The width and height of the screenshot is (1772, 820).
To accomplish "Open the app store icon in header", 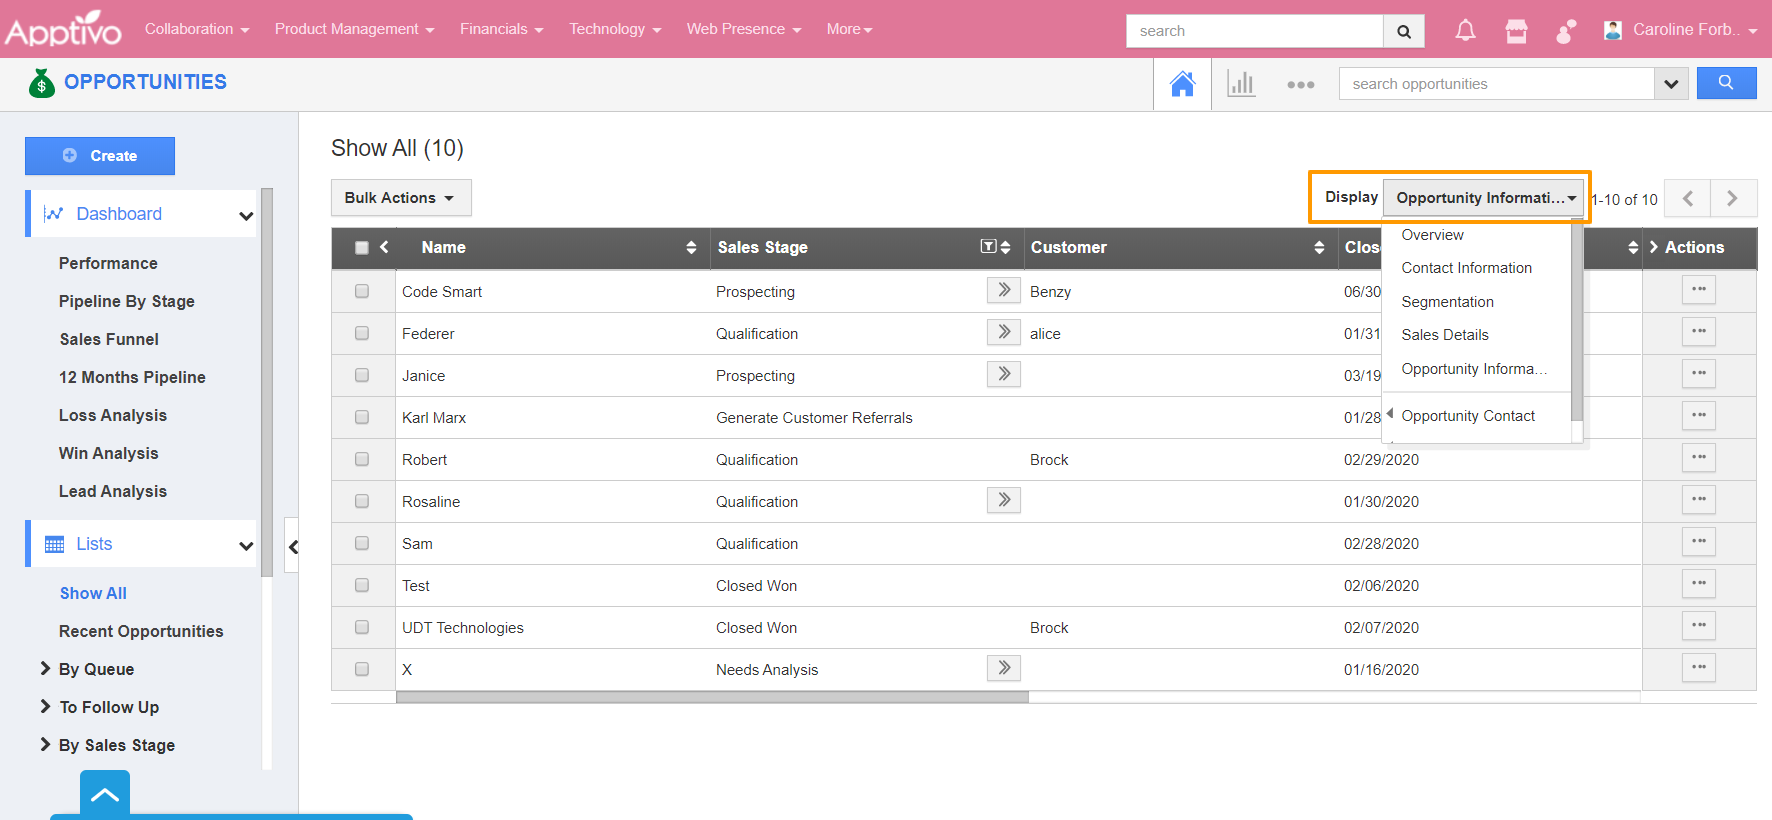I will 1516,31.
